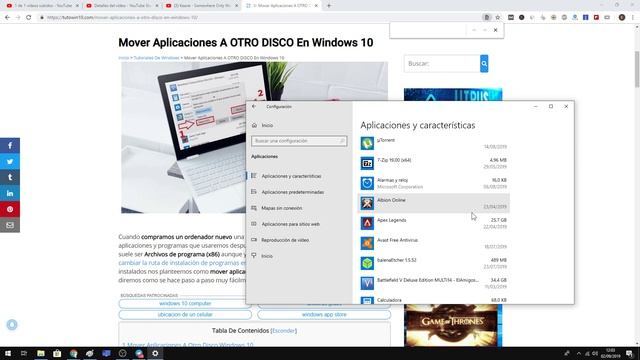Select Aplicaciones y características in the sidebar
The width and height of the screenshot is (640, 360).
(291, 176)
